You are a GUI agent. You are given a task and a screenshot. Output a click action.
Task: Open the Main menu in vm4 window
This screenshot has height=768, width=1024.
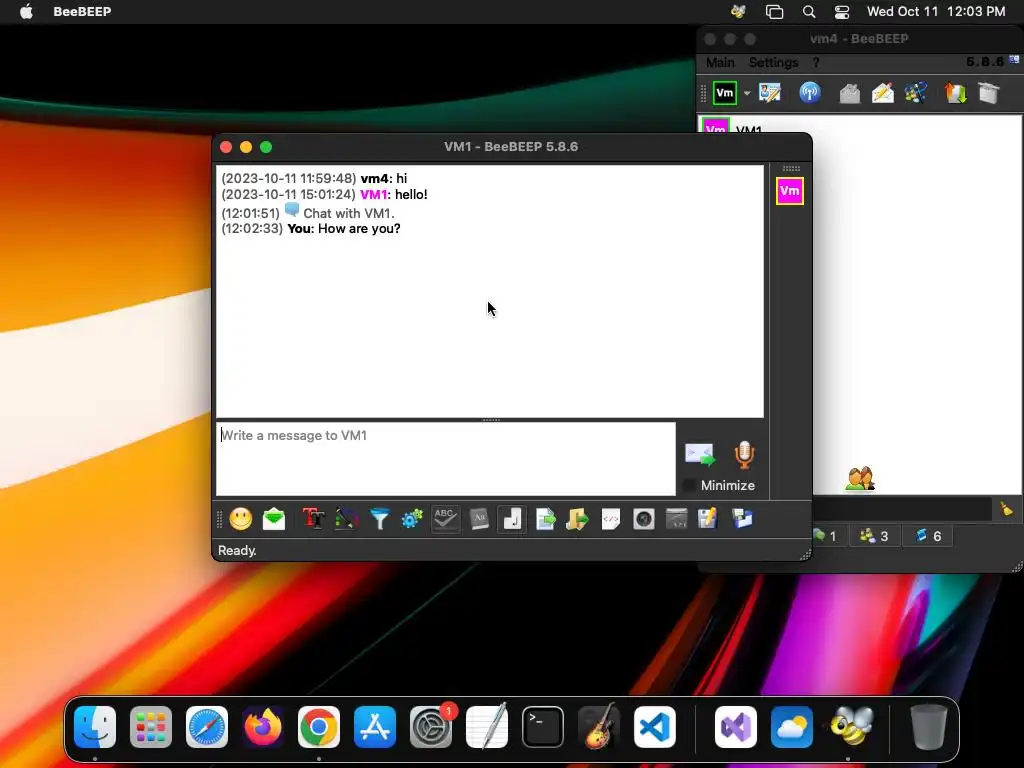pos(720,62)
